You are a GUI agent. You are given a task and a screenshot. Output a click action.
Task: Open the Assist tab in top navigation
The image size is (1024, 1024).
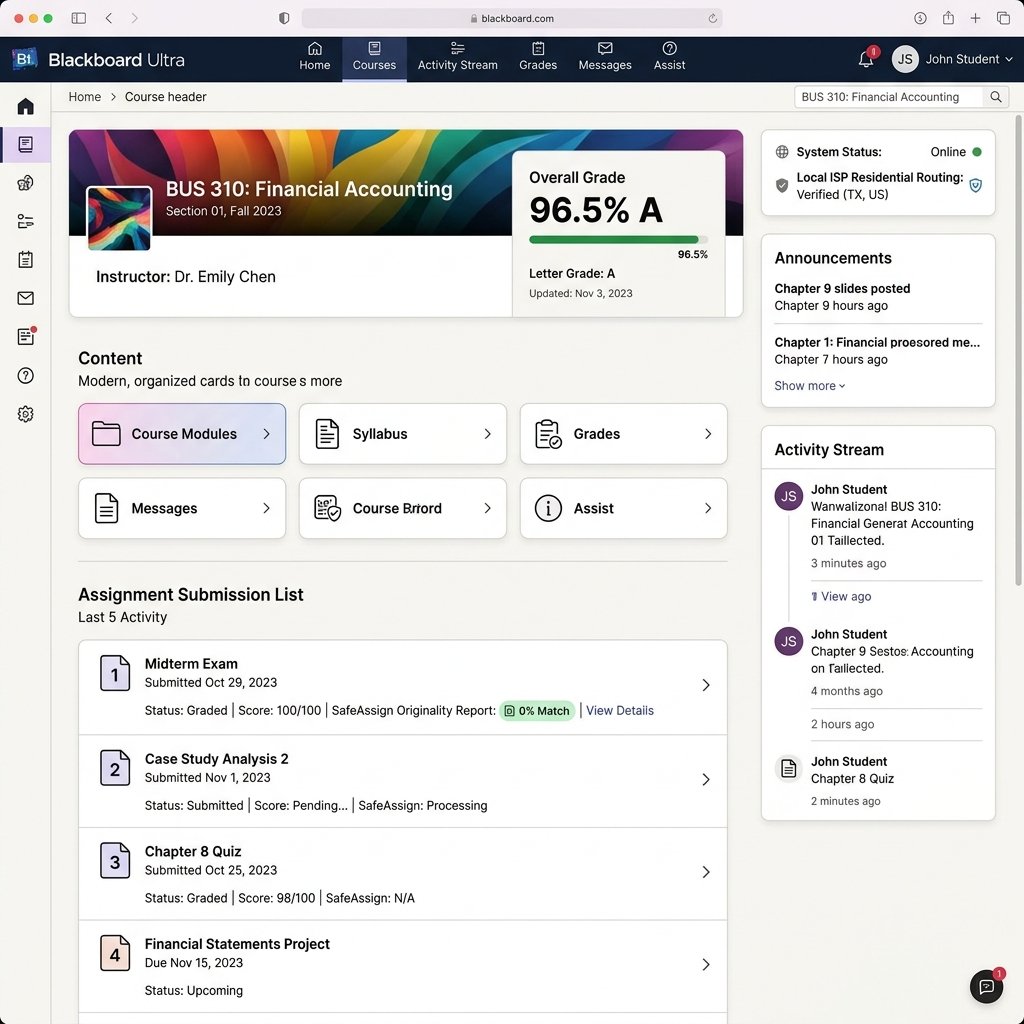669,57
